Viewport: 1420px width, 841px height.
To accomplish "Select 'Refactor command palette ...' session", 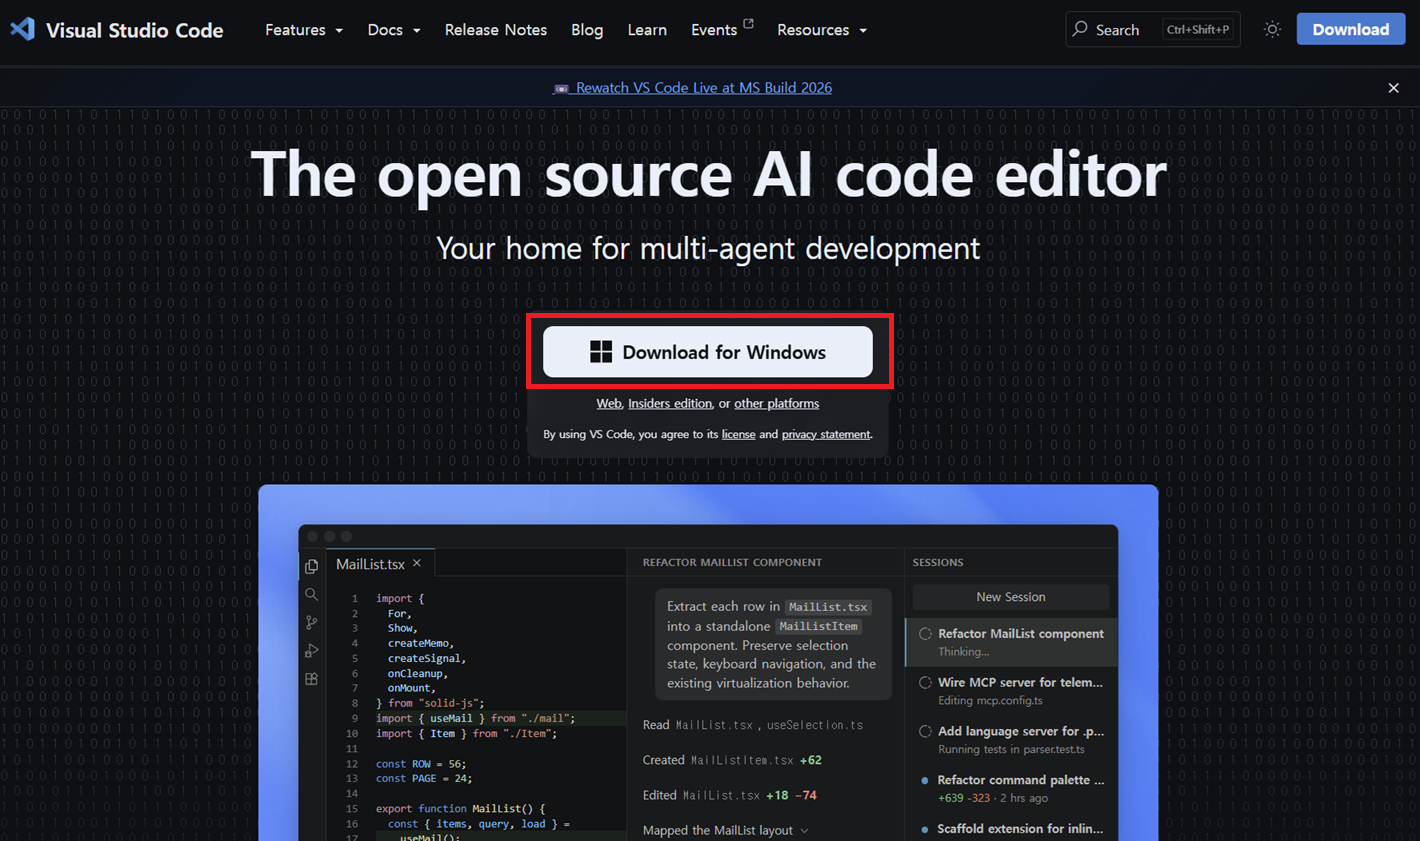I will pyautogui.click(x=1011, y=788).
